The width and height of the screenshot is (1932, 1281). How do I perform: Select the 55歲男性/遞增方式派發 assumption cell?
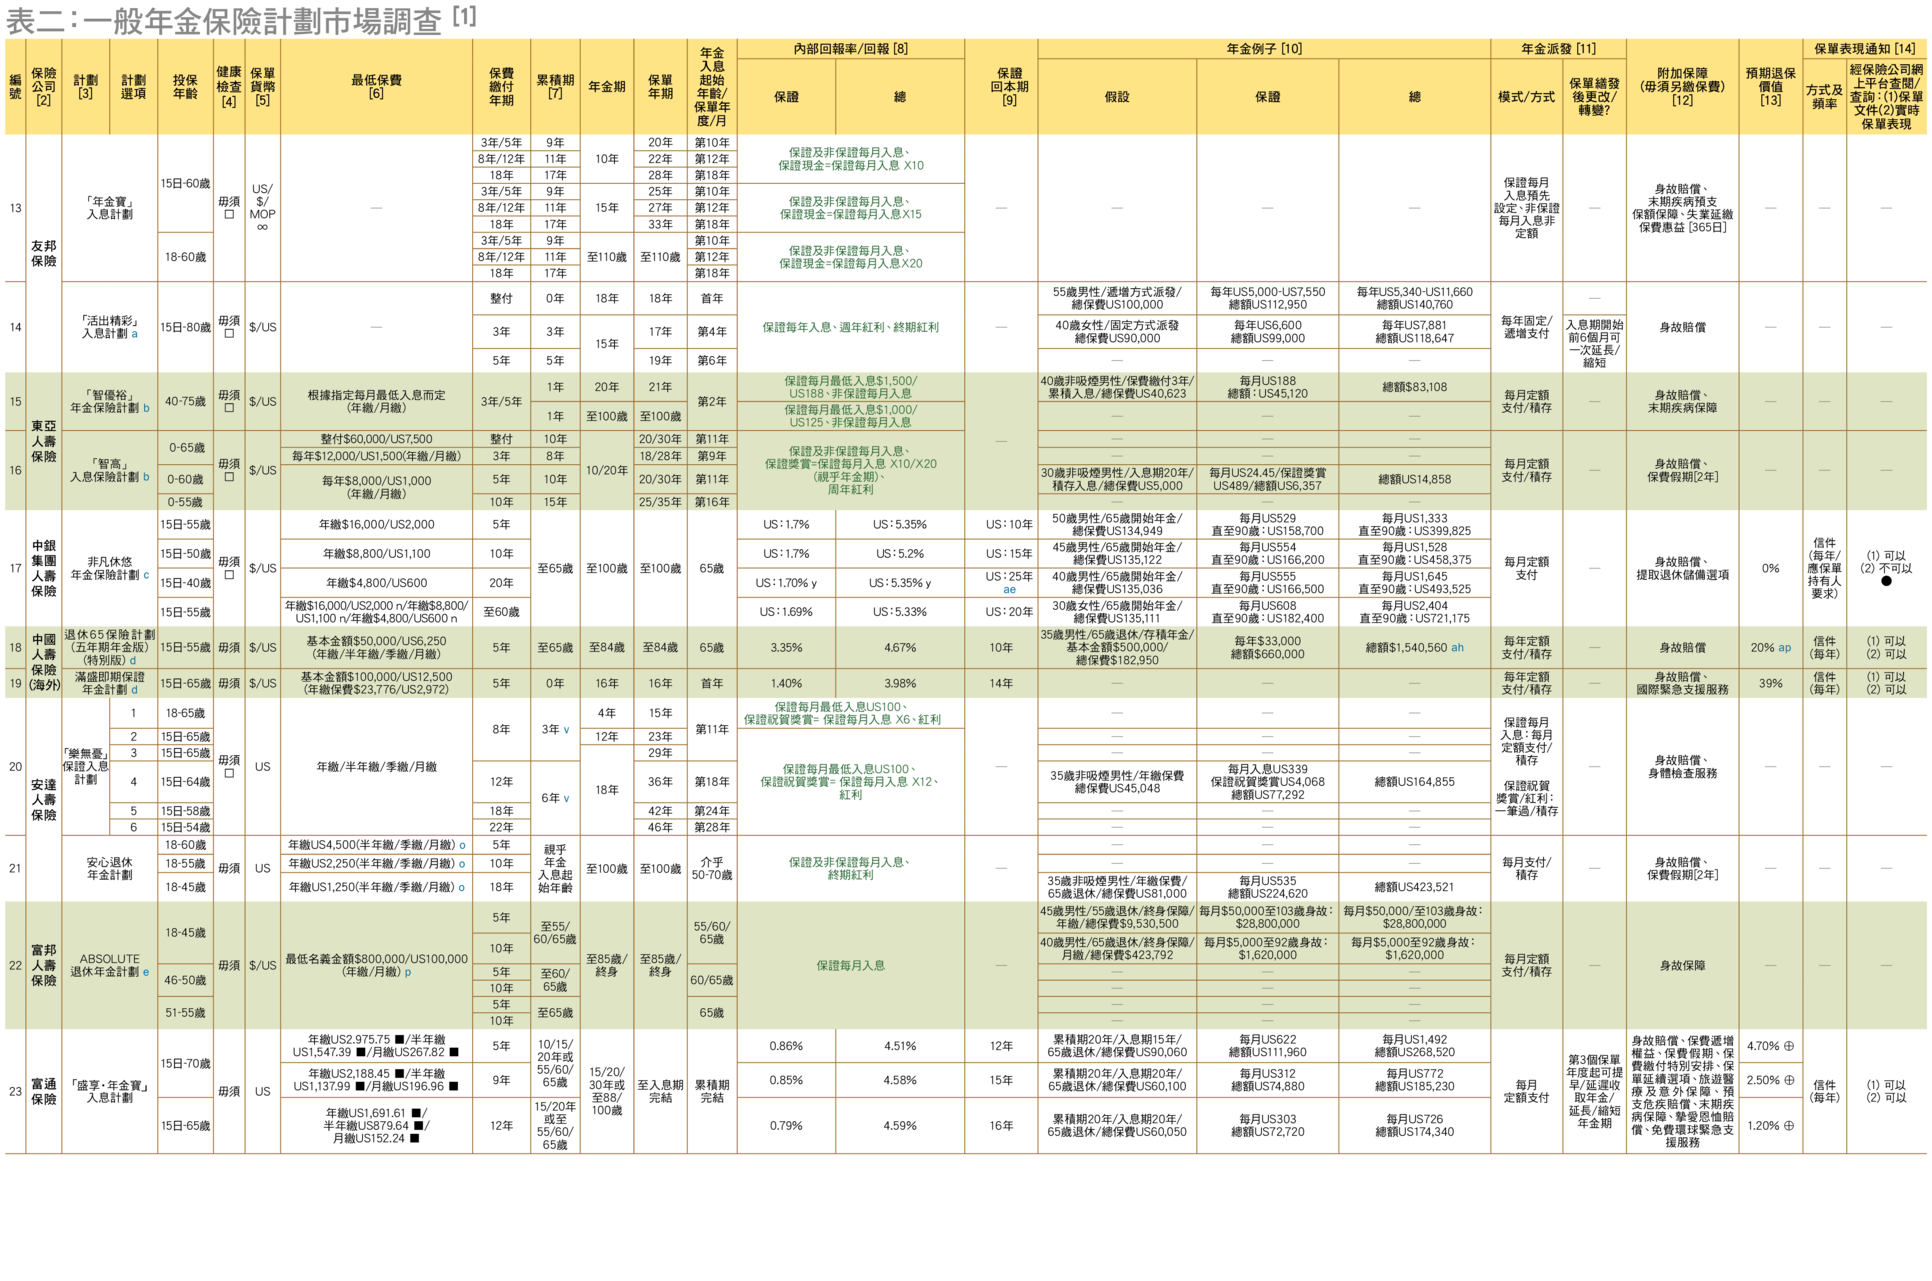1117,298
